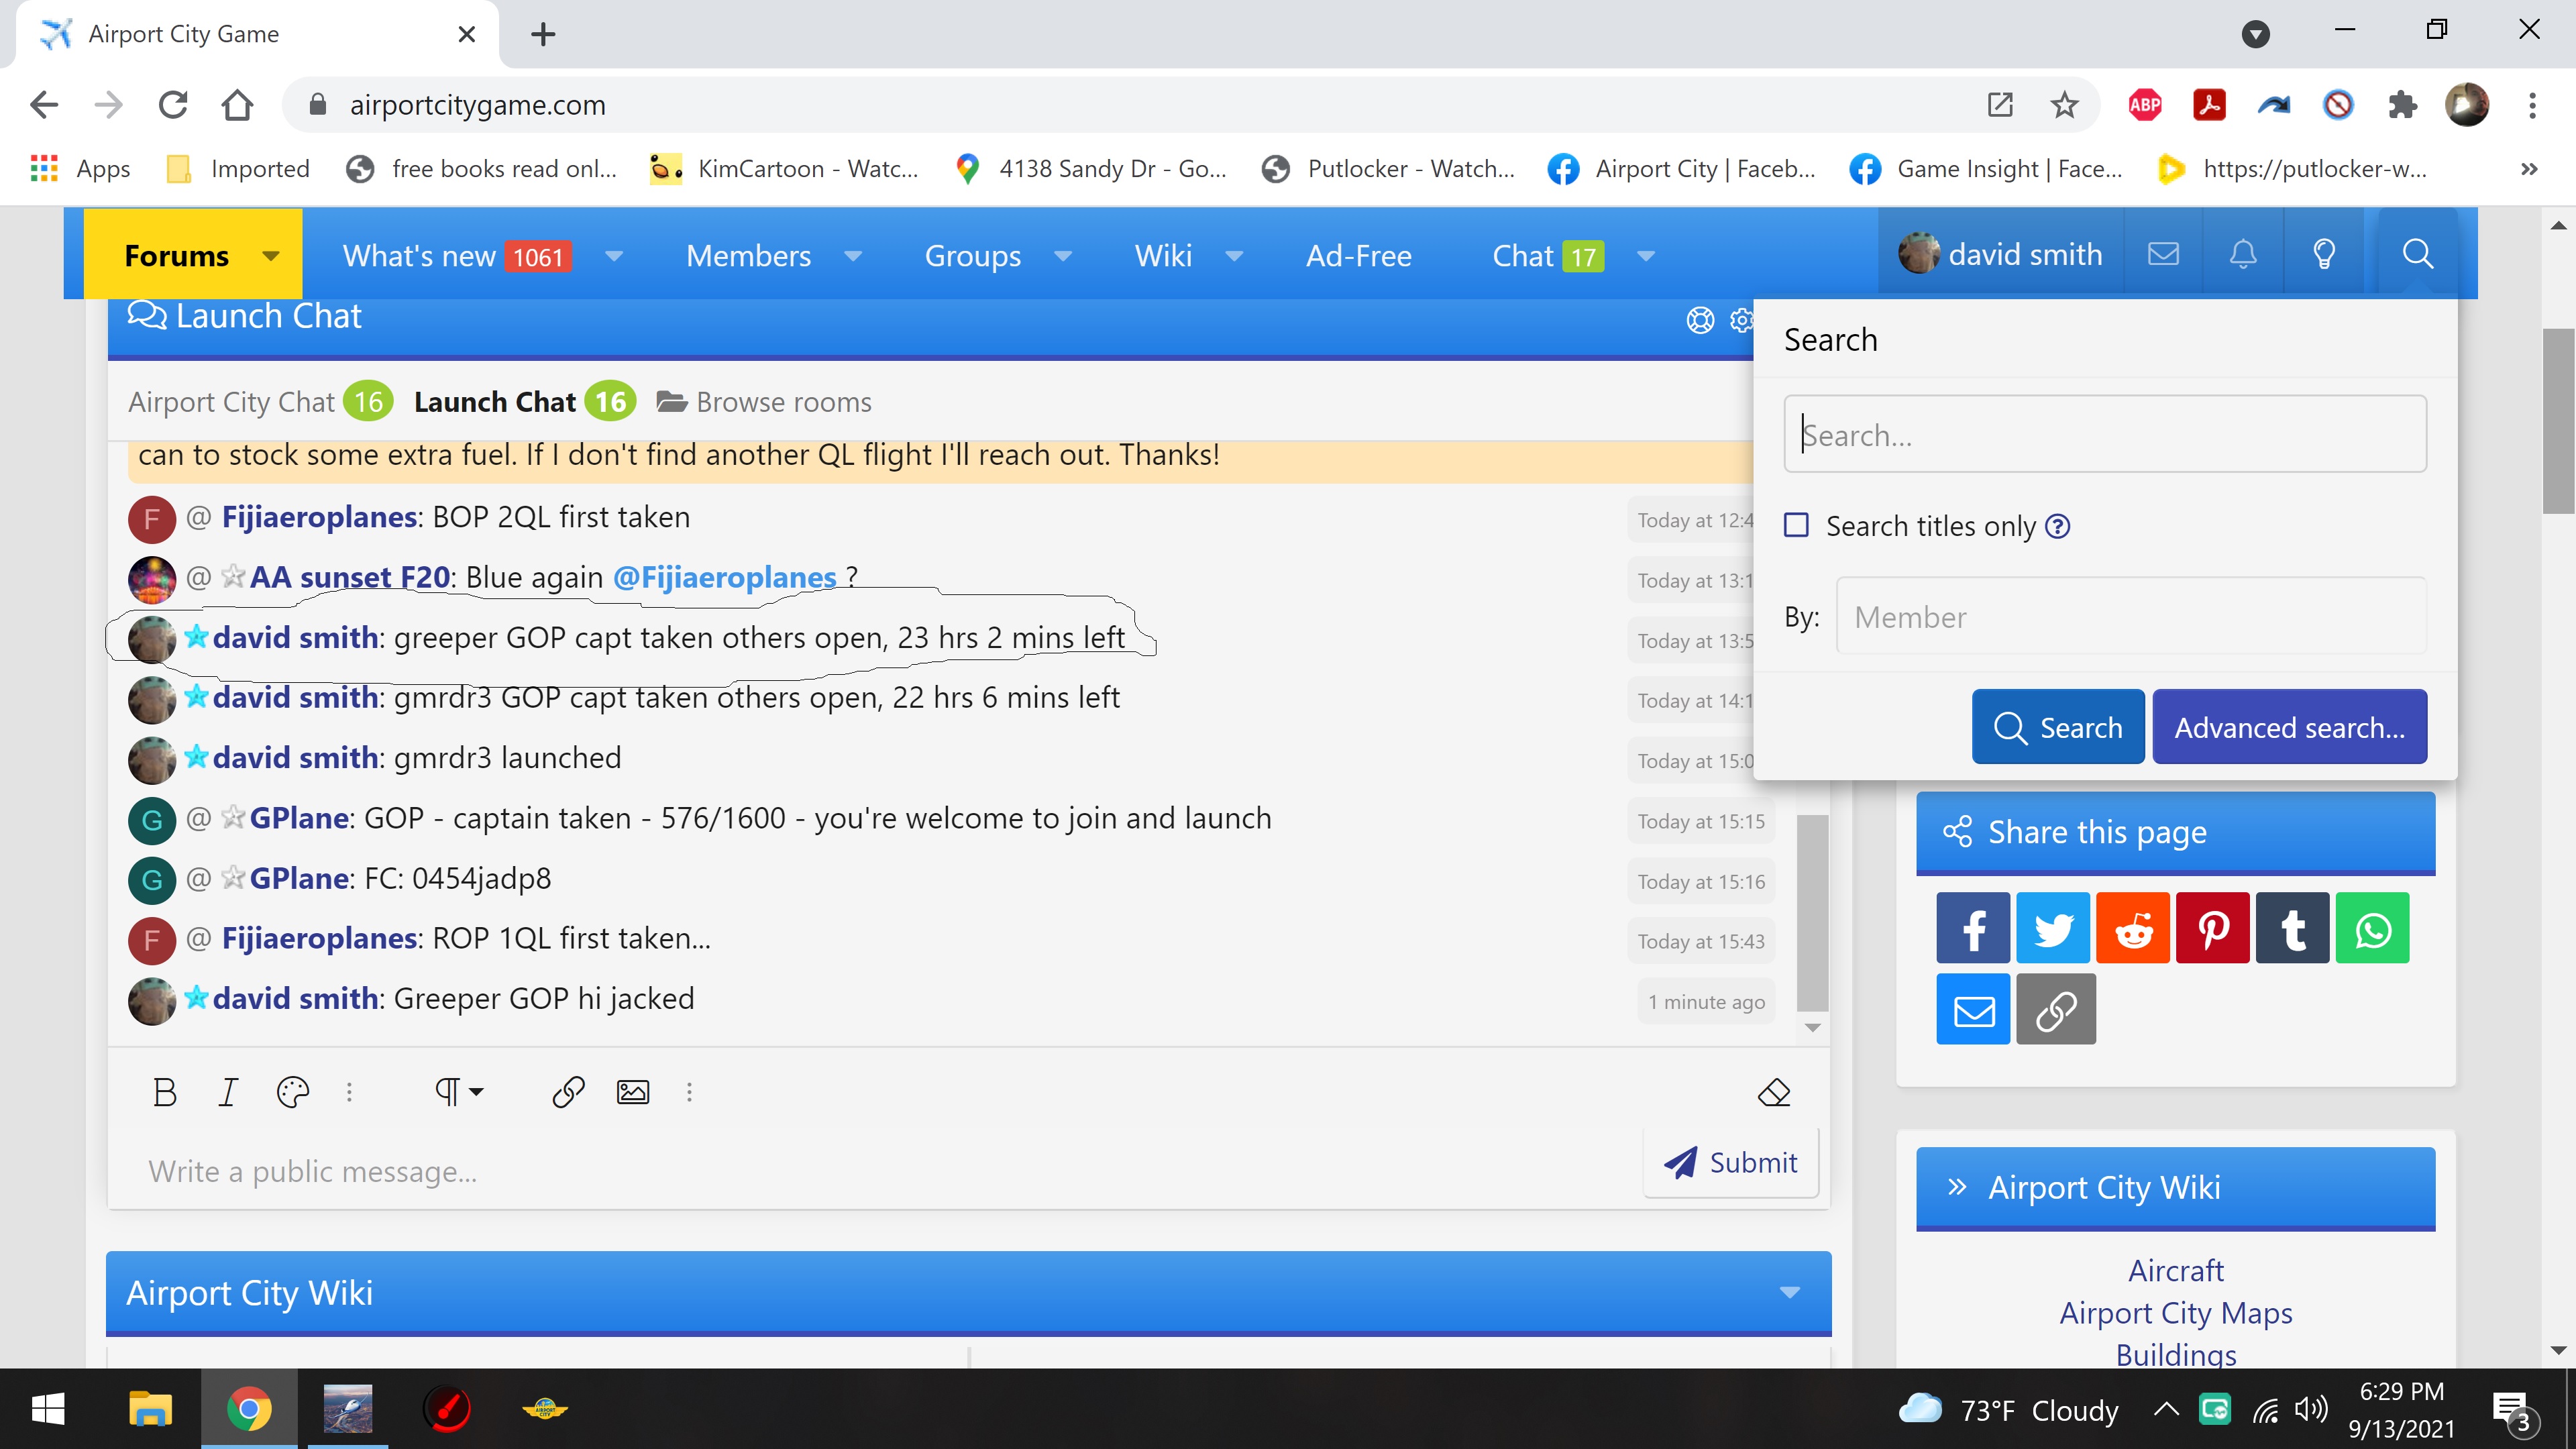The image size is (2576, 1449).
Task: Expand the Wiki dropdown arrow
Action: [1235, 256]
